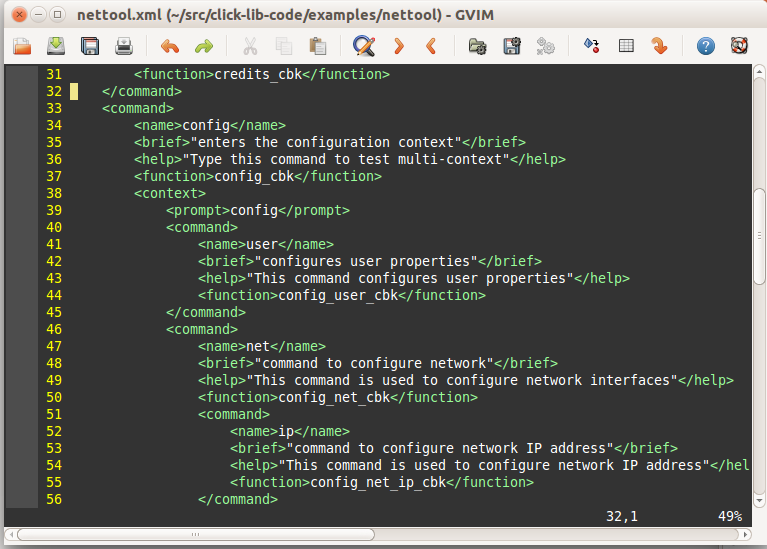Click "user" name on line 41
This screenshot has width=767, height=549.
coord(262,244)
